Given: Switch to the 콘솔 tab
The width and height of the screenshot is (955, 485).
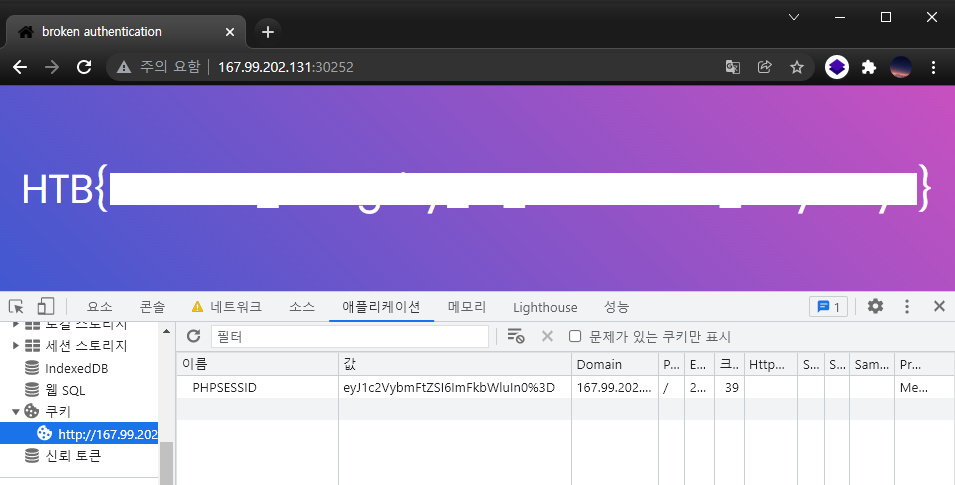Looking at the screenshot, I should tap(152, 307).
